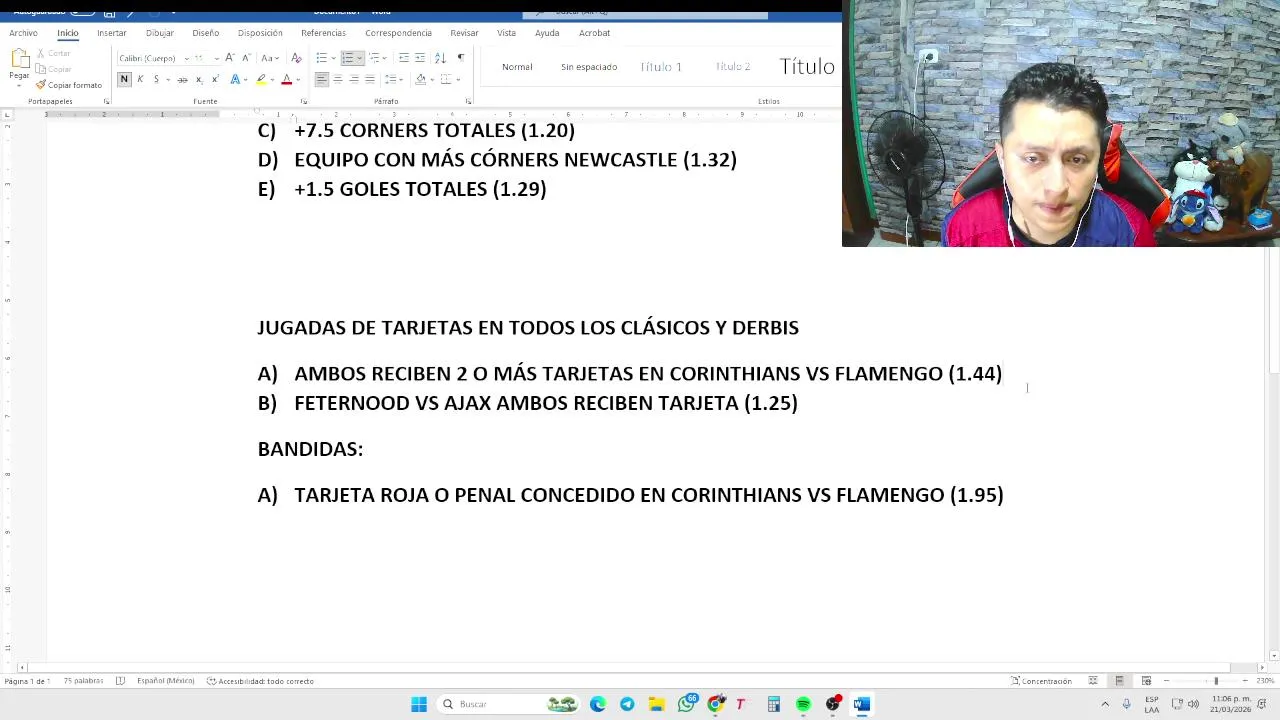Open WhatsApp from the taskbar
The image size is (1280, 720).
click(686, 704)
